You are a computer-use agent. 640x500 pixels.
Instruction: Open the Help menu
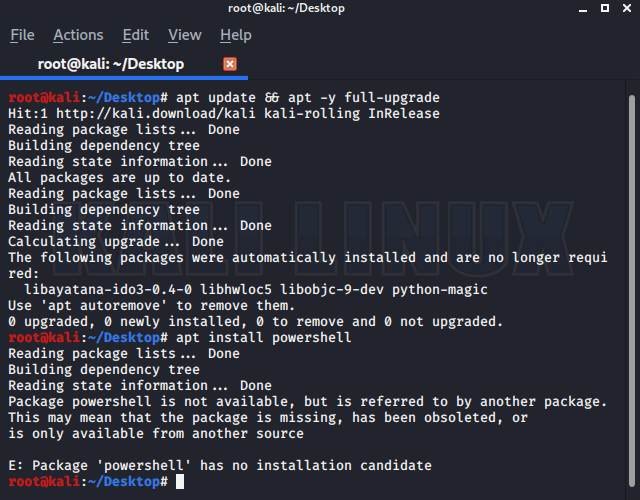235,35
